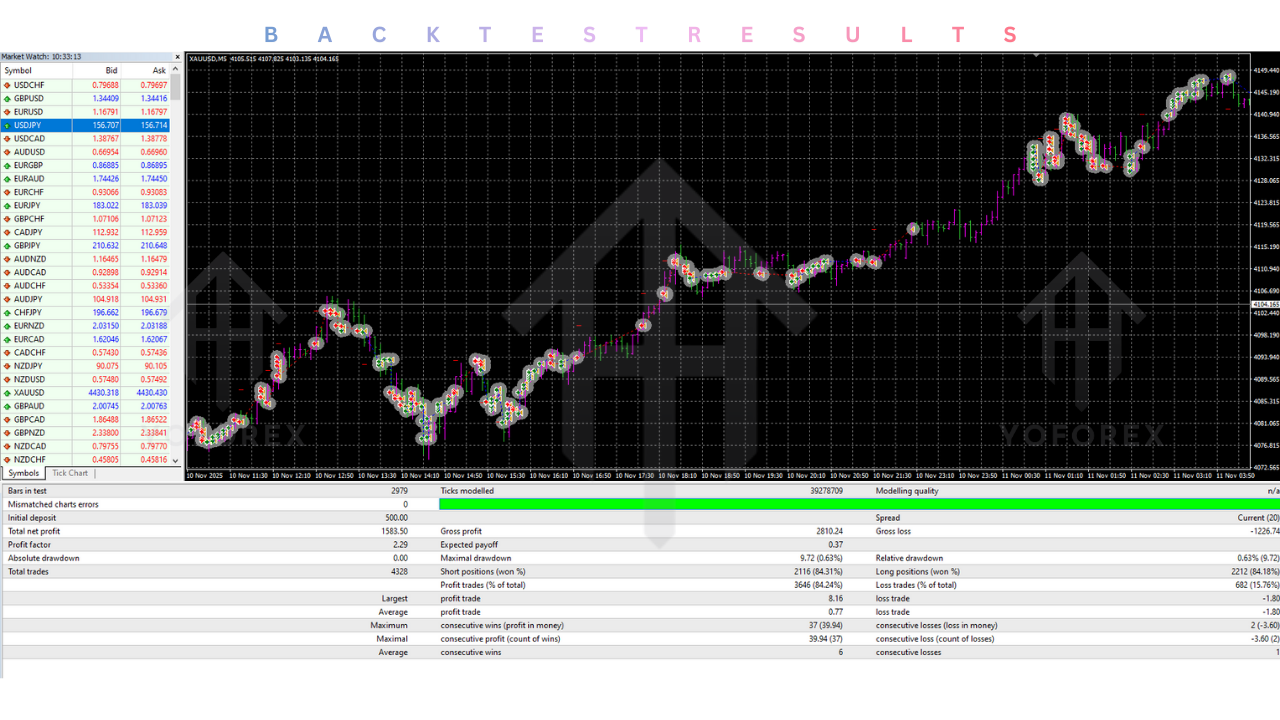Select the red arrow icon beside USDCHF
This screenshot has width=1280, height=720.
[x=8, y=85]
